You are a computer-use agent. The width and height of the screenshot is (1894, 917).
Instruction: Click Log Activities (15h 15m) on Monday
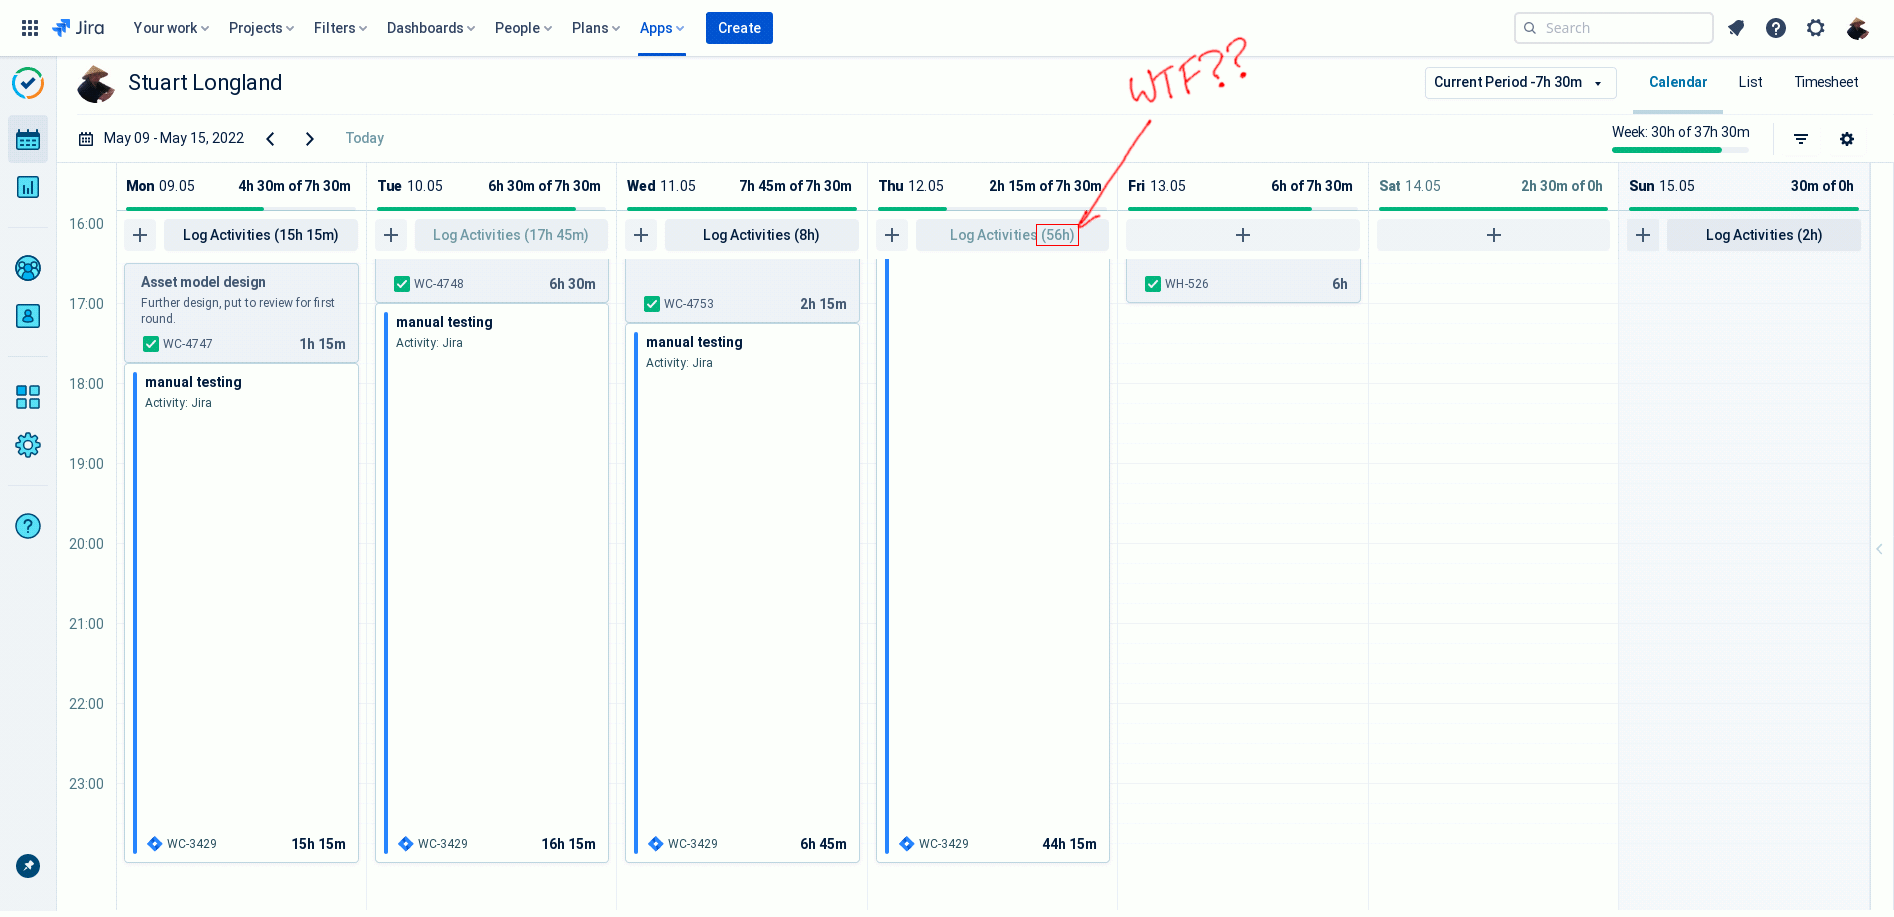click(x=261, y=235)
